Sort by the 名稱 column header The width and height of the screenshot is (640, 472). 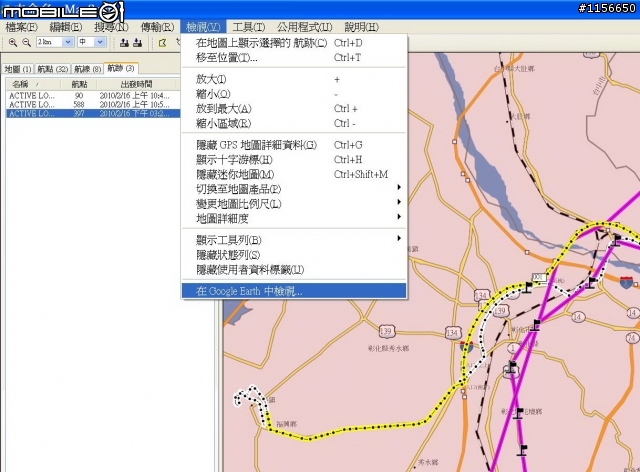33,84
